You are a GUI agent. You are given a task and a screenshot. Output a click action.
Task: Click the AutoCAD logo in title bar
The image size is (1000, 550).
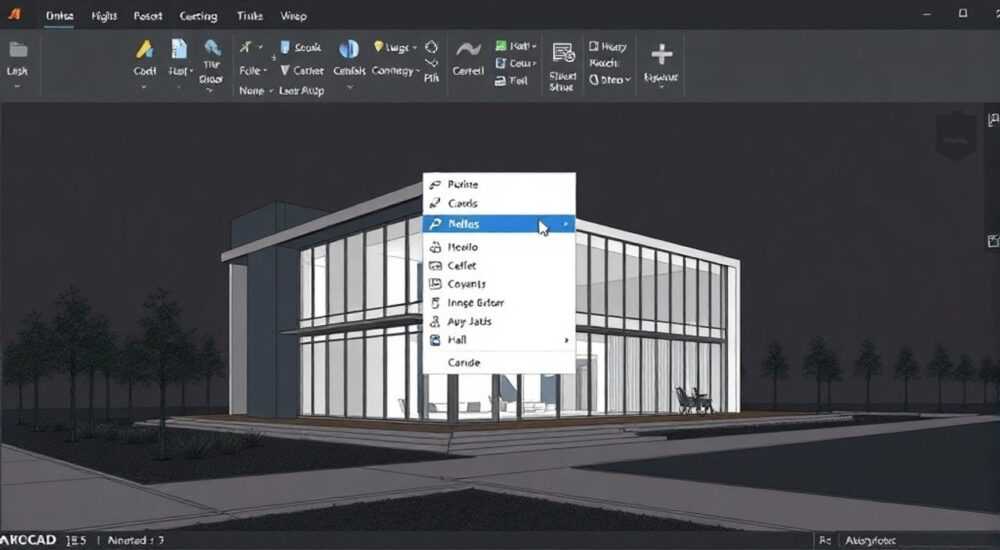[14, 15]
